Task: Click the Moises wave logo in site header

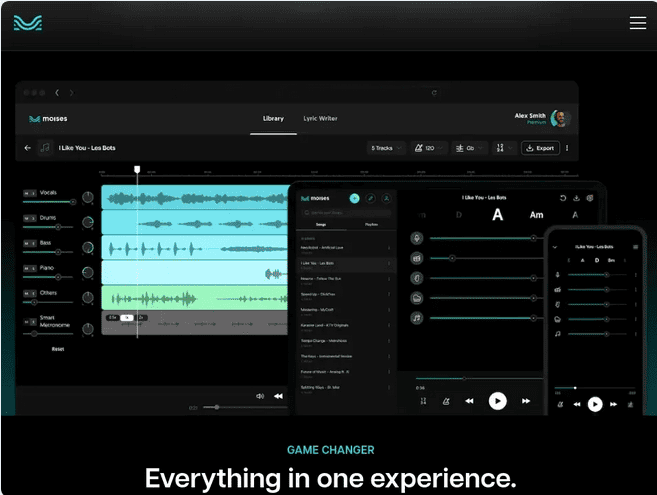Action: click(x=28, y=23)
